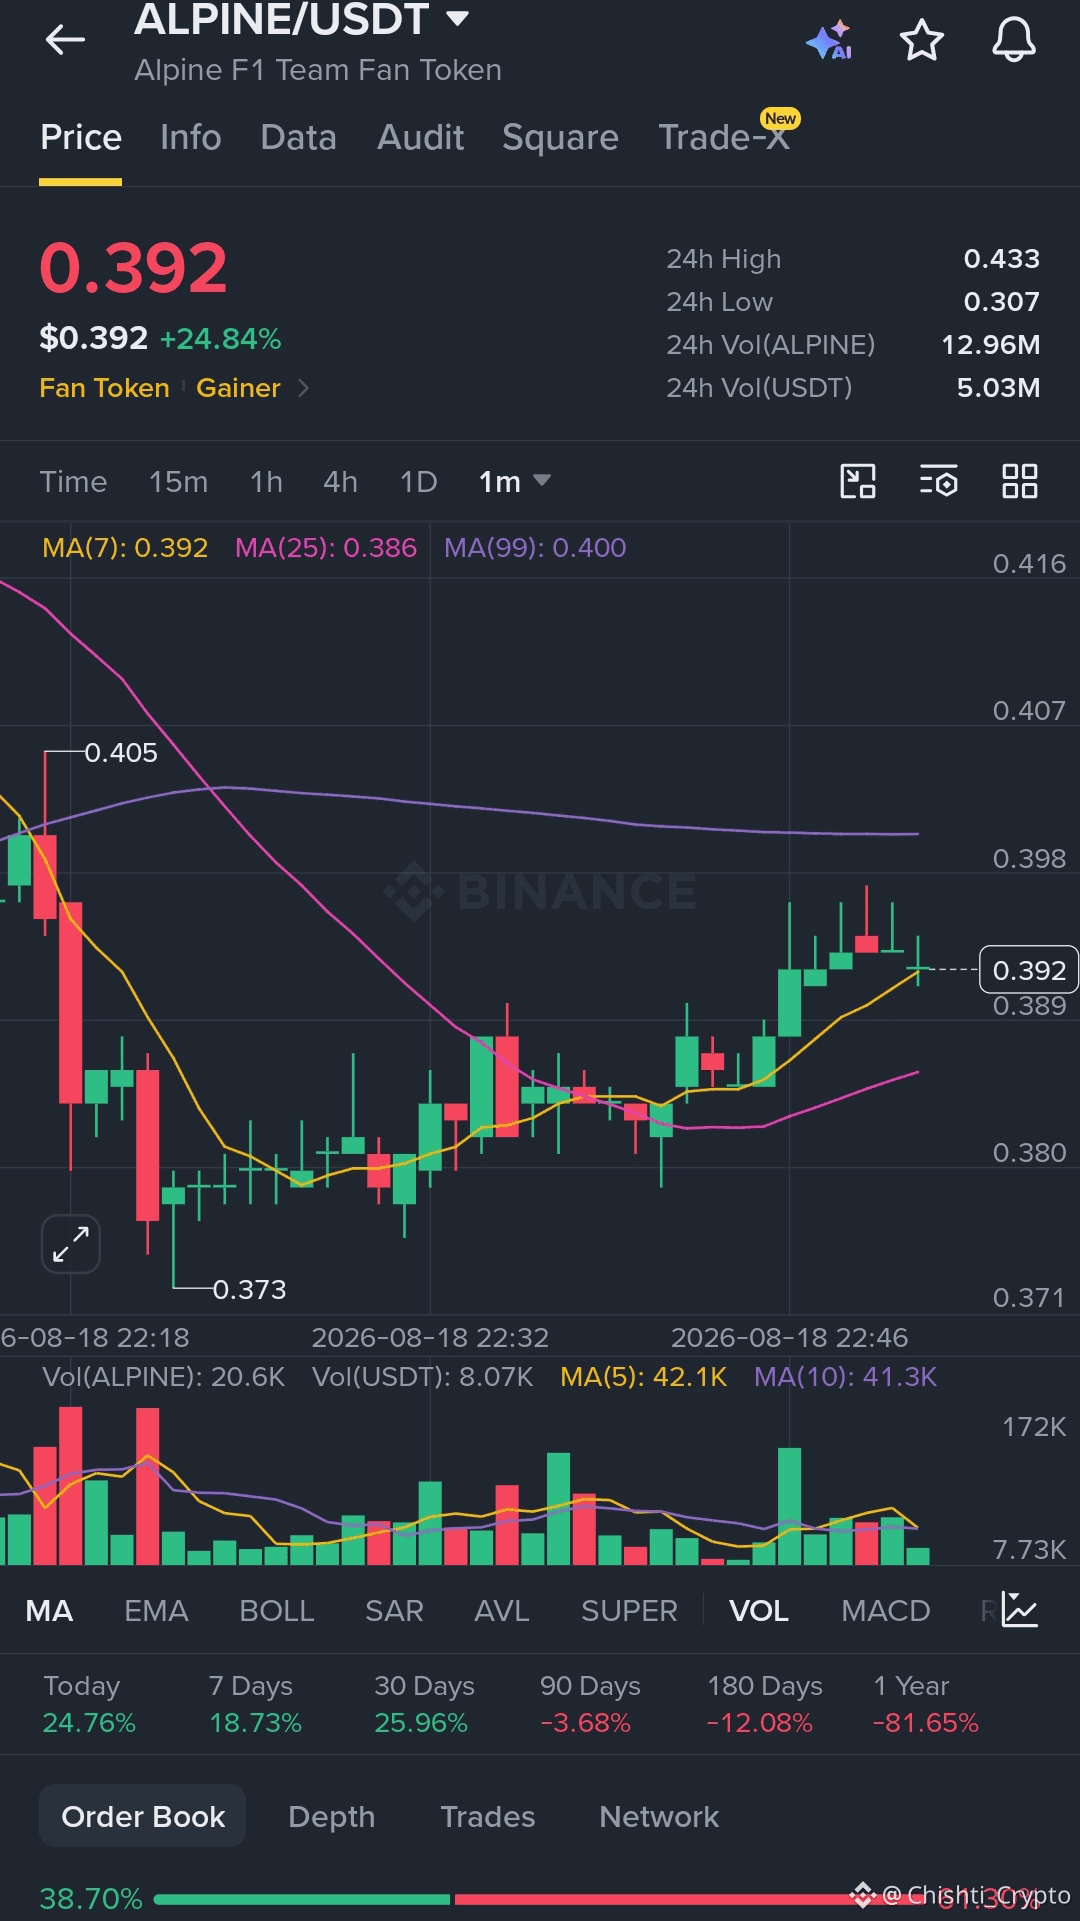Open the Fan Token tag

point(104,388)
